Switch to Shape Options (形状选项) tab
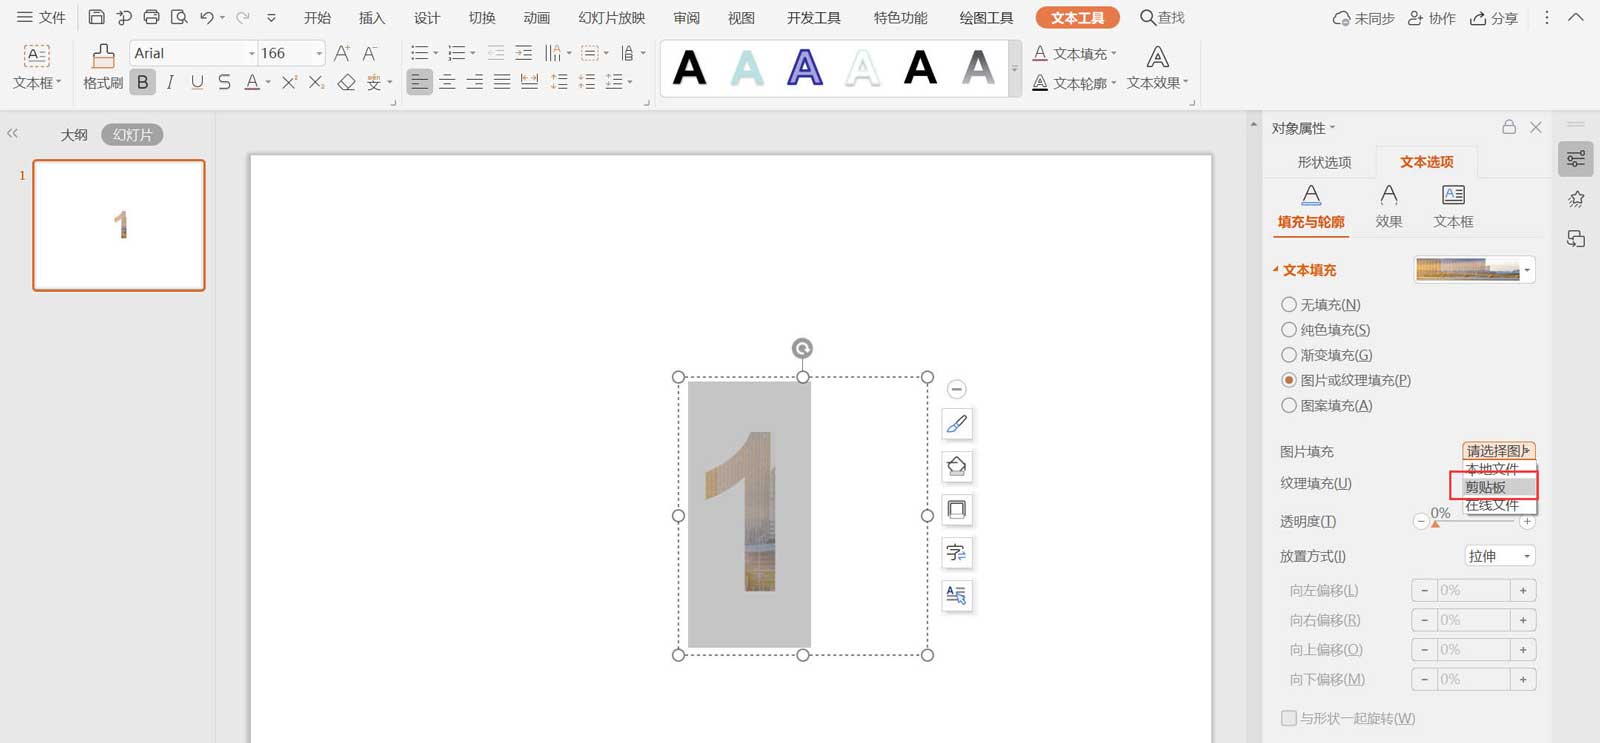 pyautogui.click(x=1324, y=162)
